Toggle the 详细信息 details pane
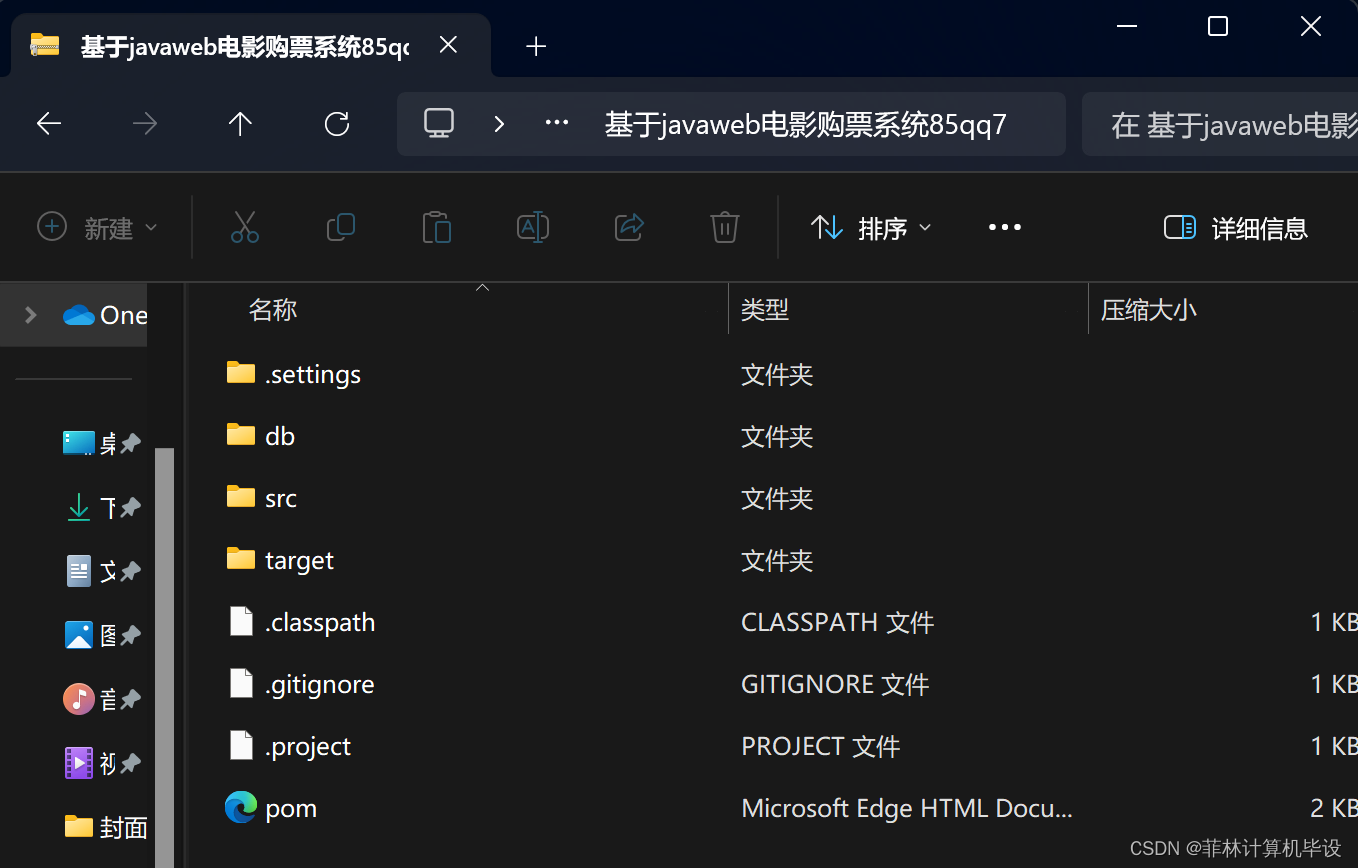The image size is (1358, 868). [x=1236, y=228]
